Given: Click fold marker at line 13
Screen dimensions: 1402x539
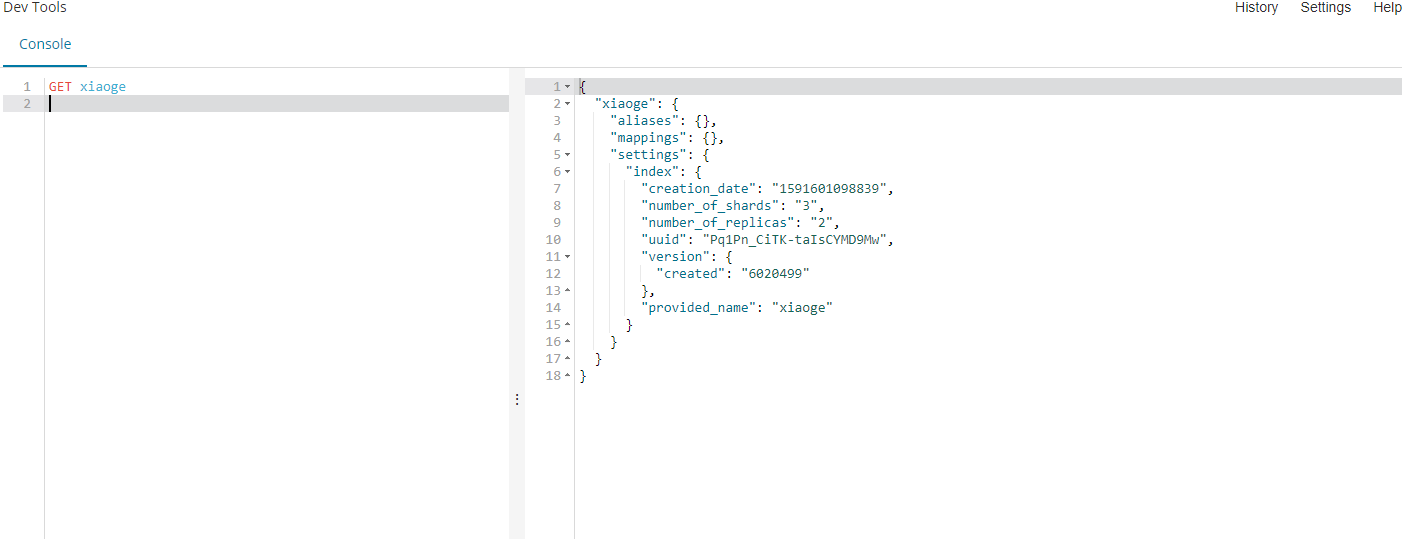Looking at the screenshot, I should [568, 291].
